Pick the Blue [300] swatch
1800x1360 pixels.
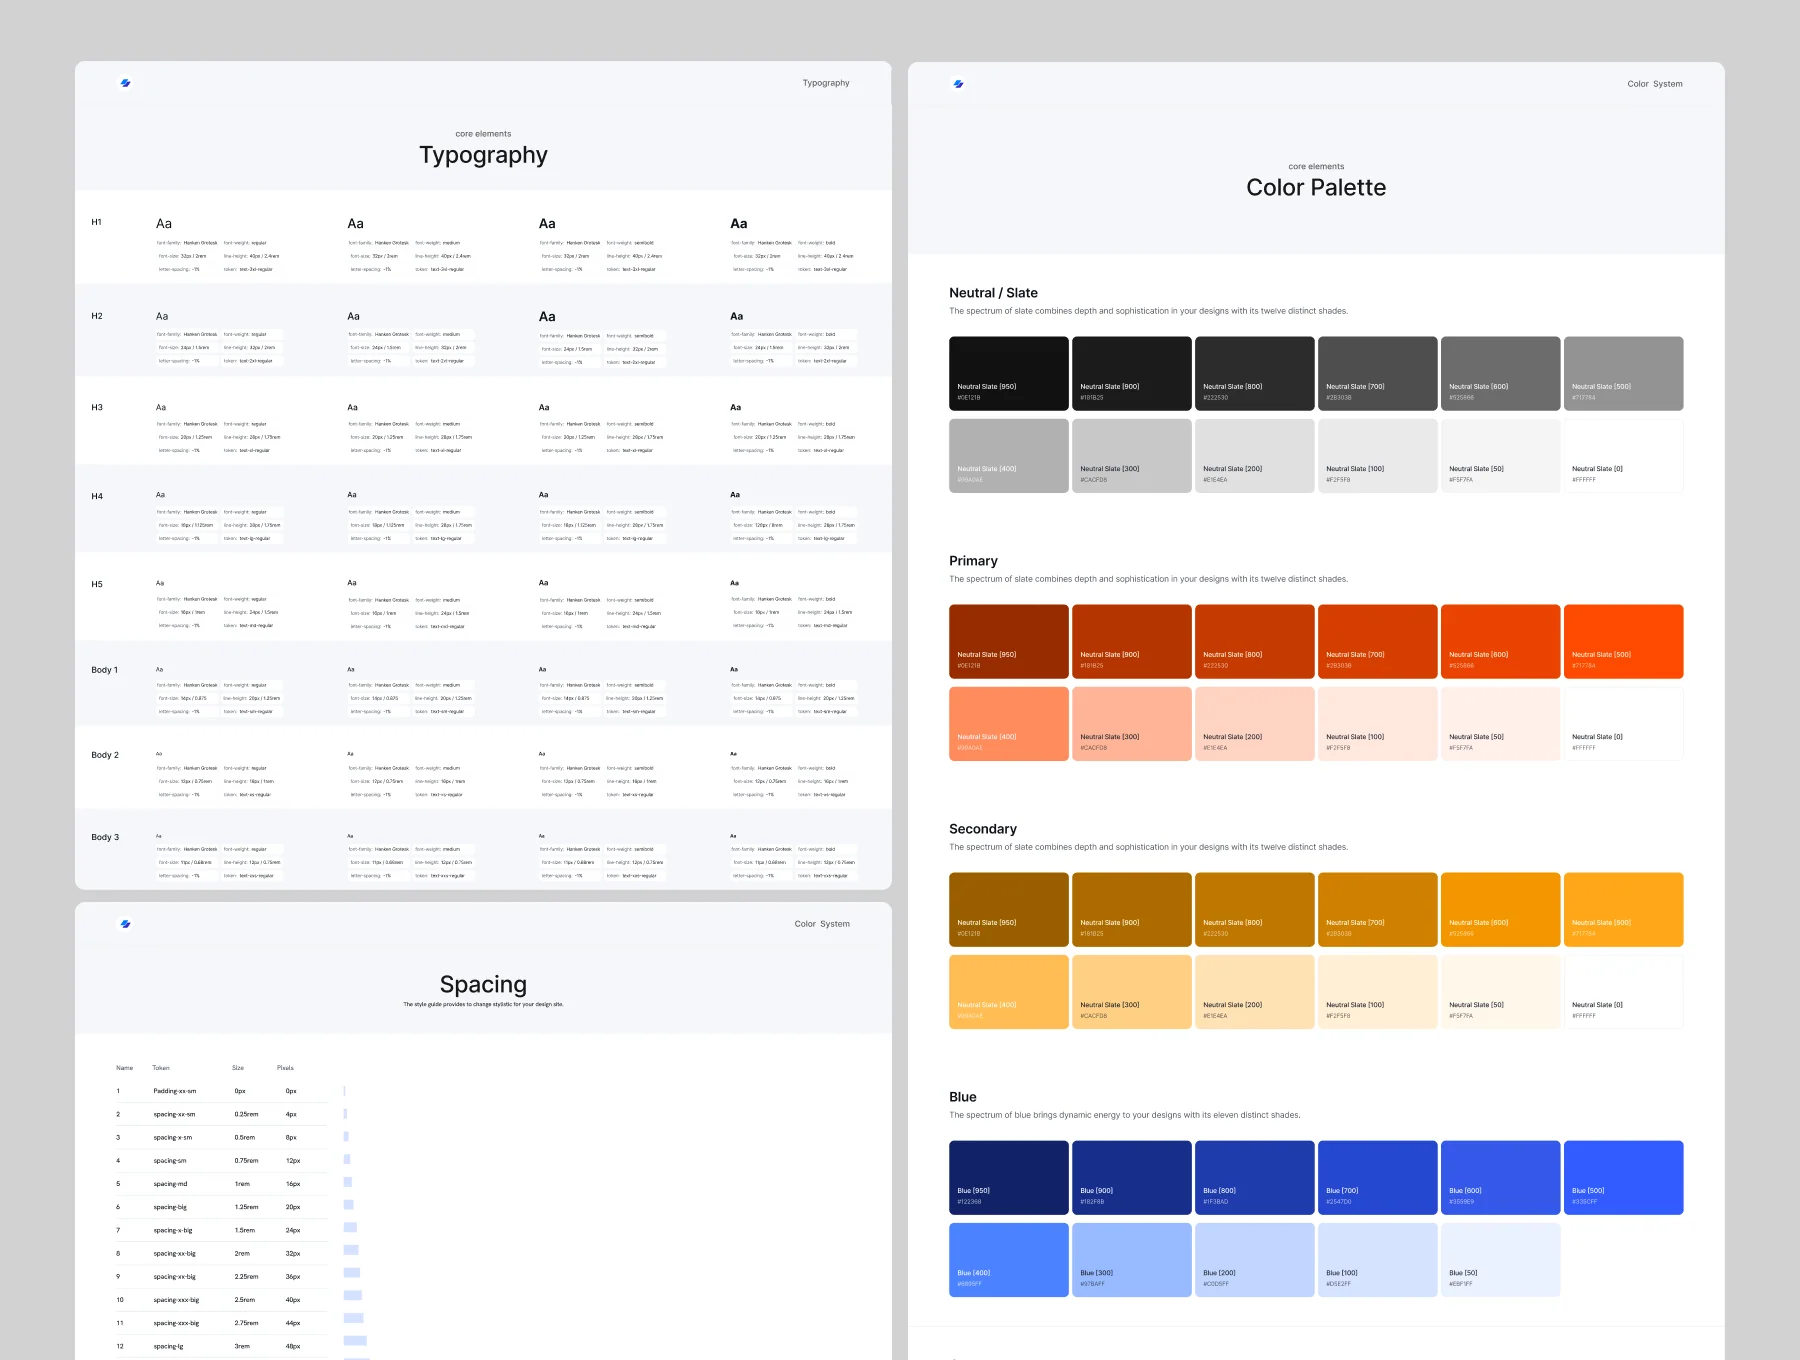tap(1131, 1260)
